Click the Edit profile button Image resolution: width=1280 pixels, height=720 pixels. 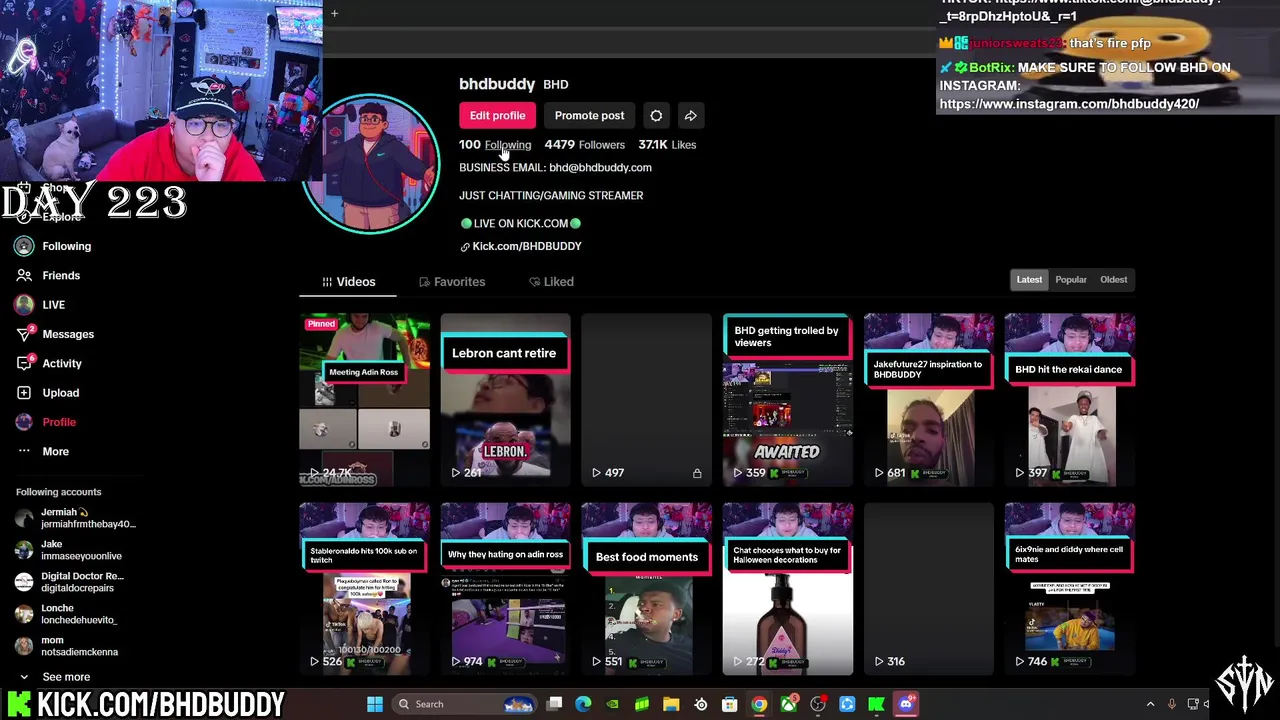tap(497, 116)
